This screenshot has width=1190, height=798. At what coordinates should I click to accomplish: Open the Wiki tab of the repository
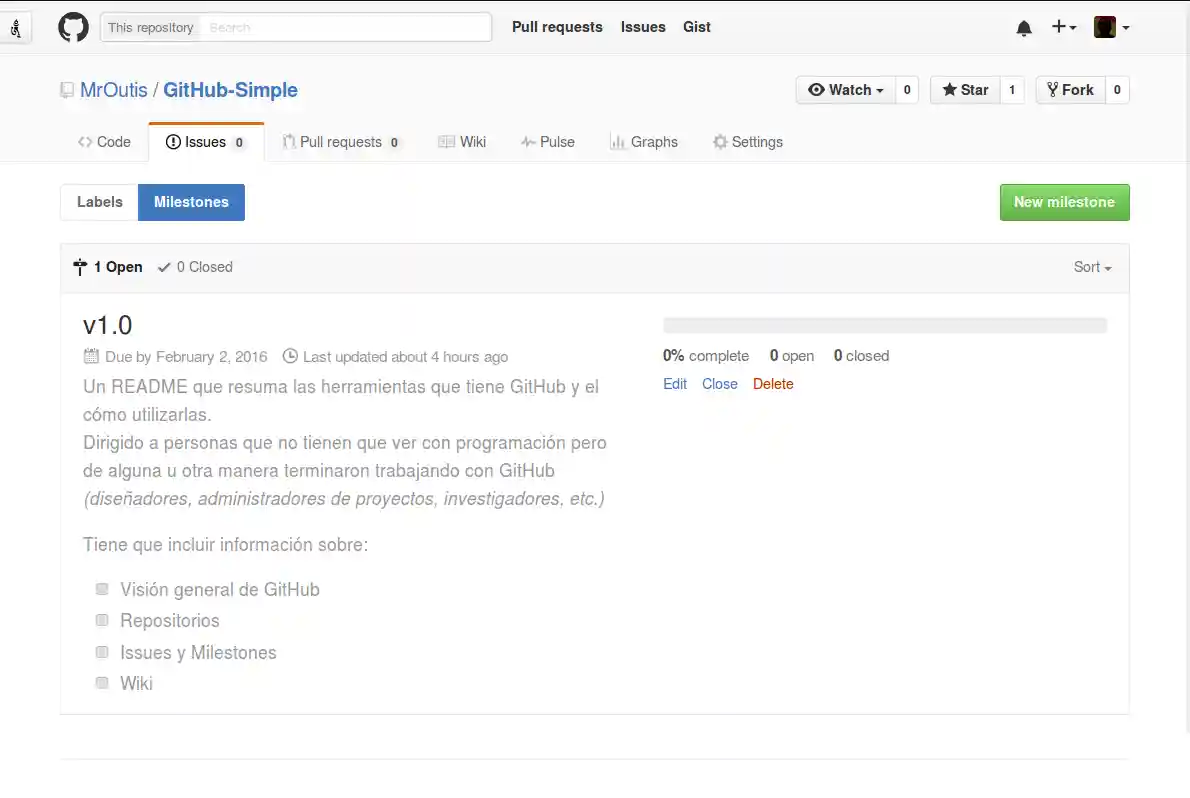[x=462, y=141]
